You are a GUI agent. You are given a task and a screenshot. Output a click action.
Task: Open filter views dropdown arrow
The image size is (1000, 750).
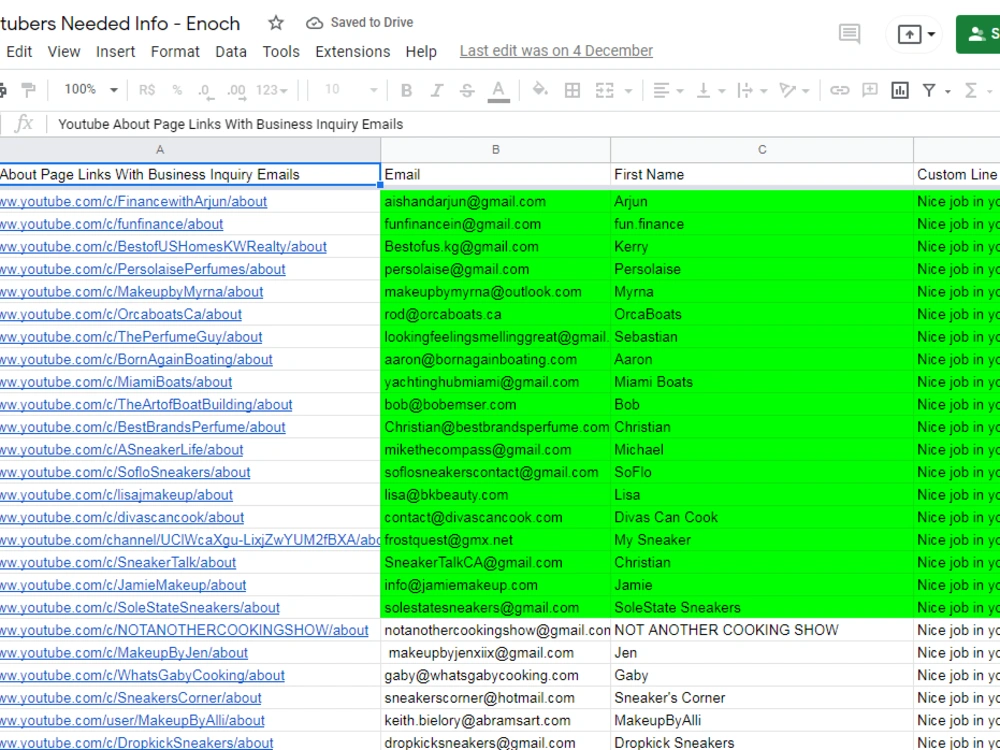(x=948, y=92)
